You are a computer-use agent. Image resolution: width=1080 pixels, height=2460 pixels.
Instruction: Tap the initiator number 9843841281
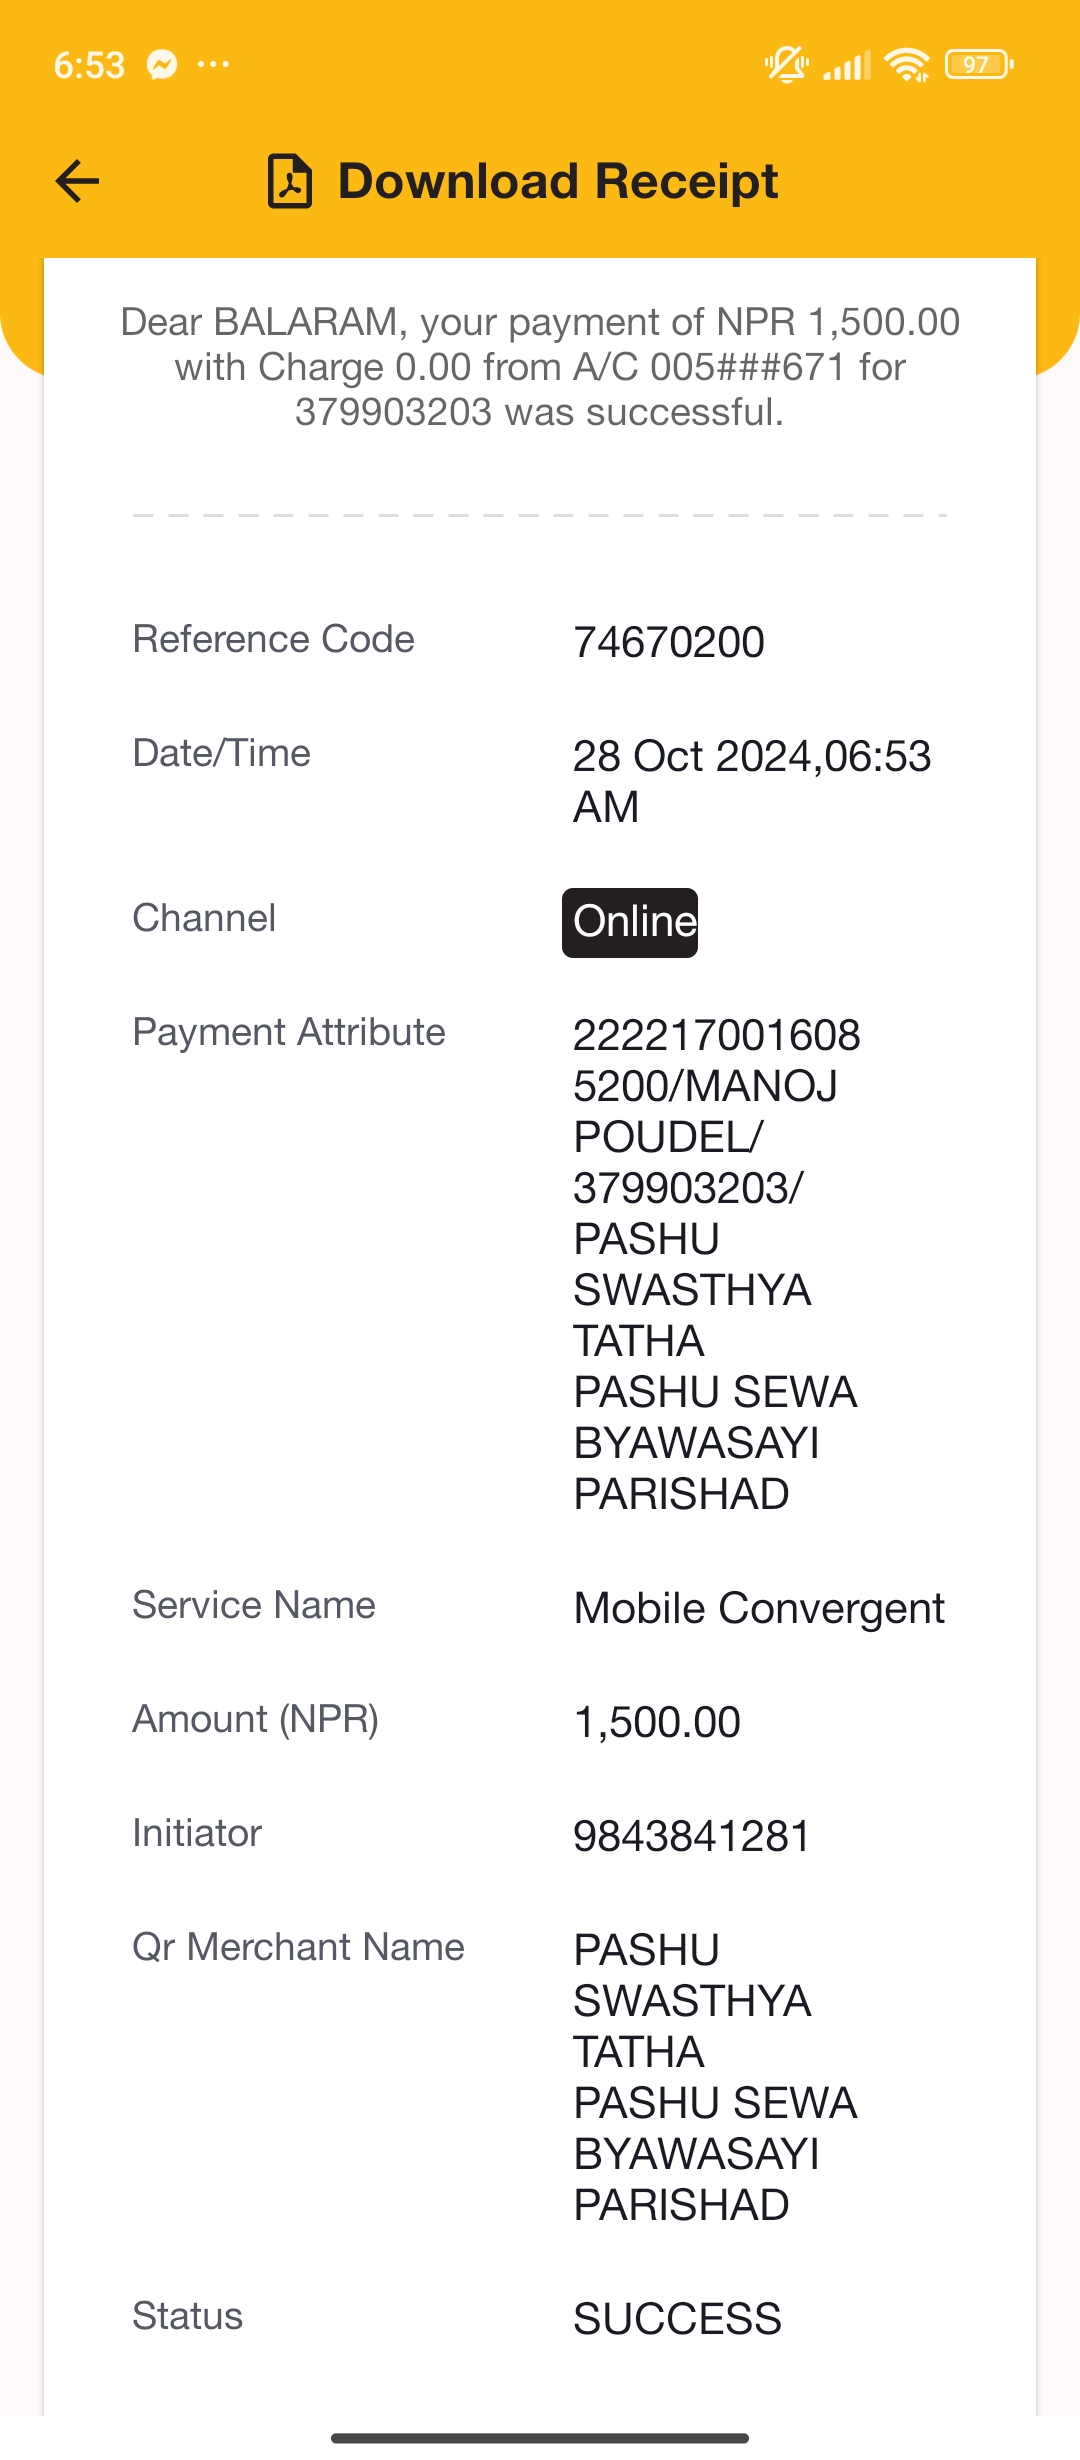692,1836
